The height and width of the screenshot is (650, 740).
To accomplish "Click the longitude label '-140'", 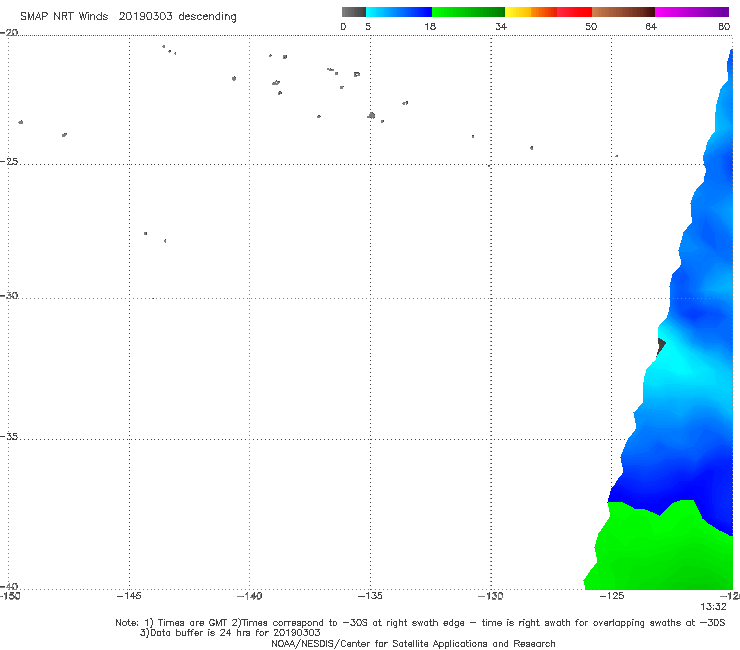I will pyautogui.click(x=249, y=596).
